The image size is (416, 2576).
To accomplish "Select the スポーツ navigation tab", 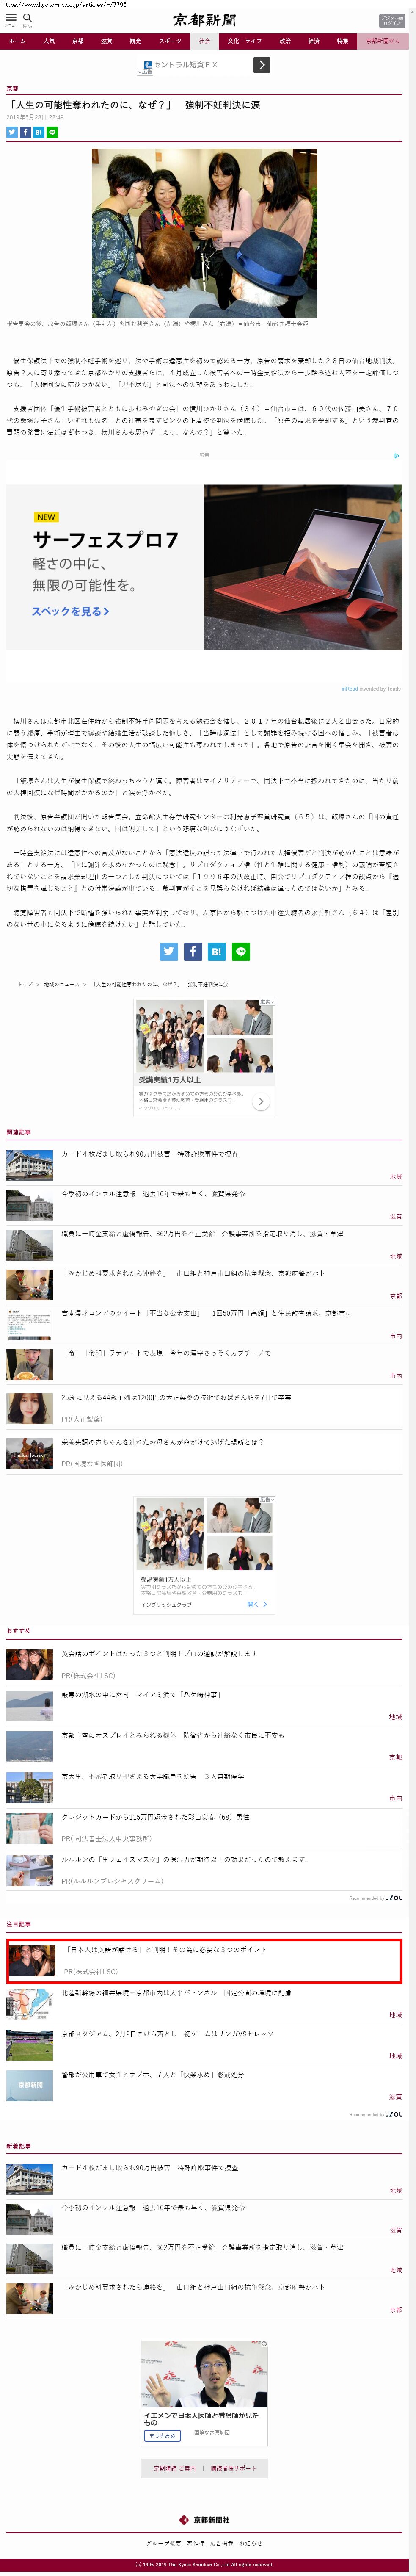I will (170, 41).
